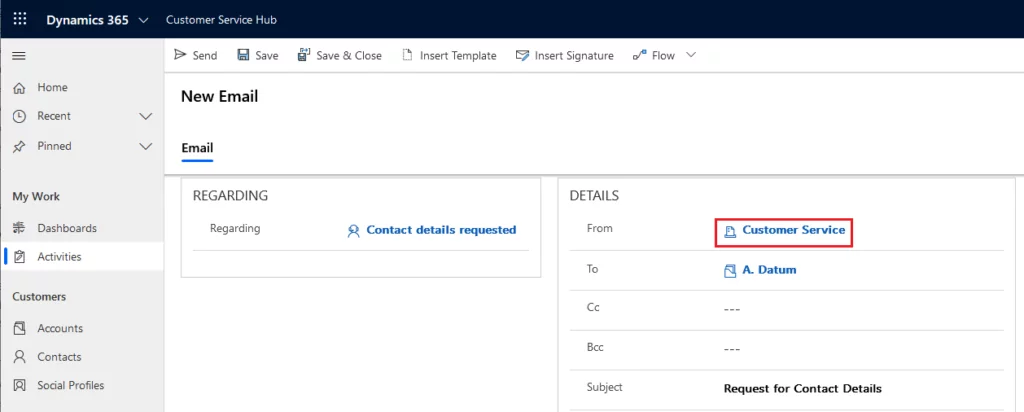Open A. Datum recipient link
The image size is (1024, 412).
point(769,270)
